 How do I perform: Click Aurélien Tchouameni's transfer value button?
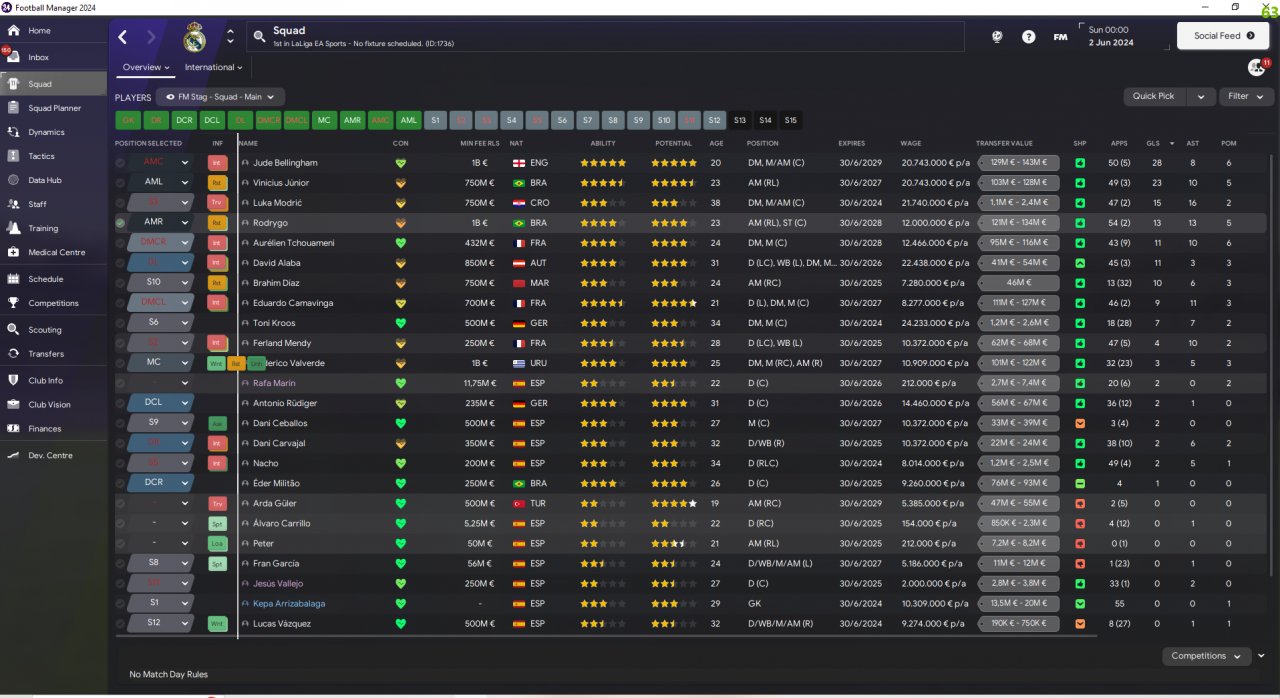click(1019, 243)
